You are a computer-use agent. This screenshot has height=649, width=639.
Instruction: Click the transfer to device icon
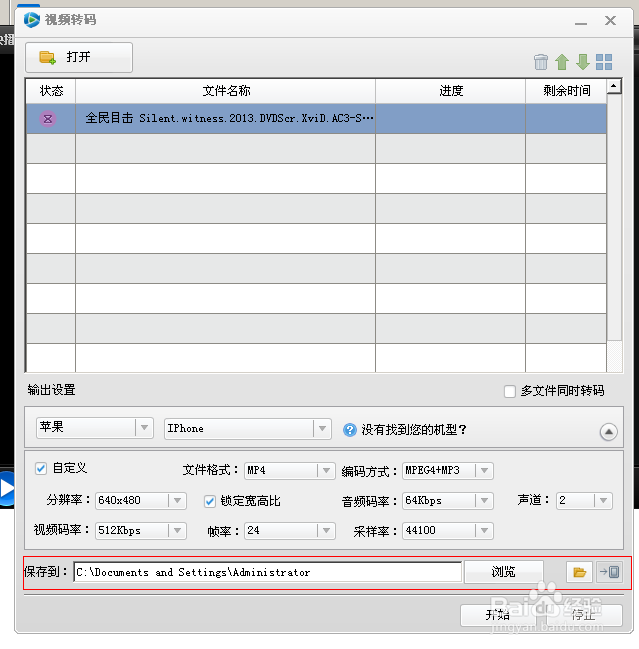(x=609, y=572)
